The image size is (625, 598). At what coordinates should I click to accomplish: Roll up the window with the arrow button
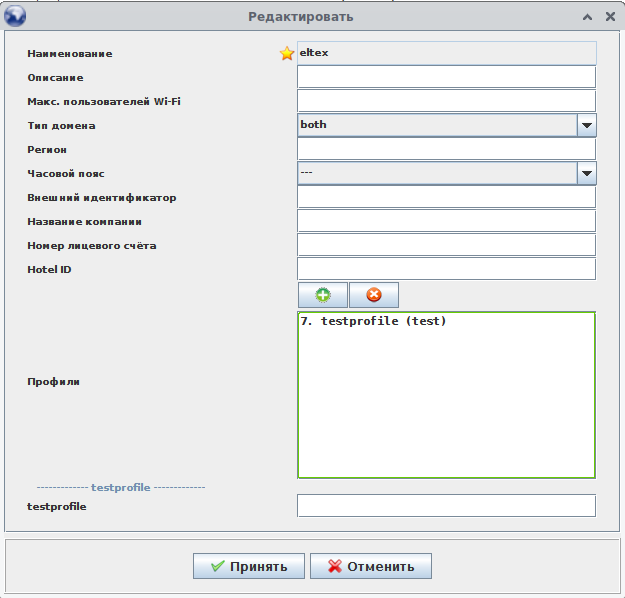tap(587, 17)
